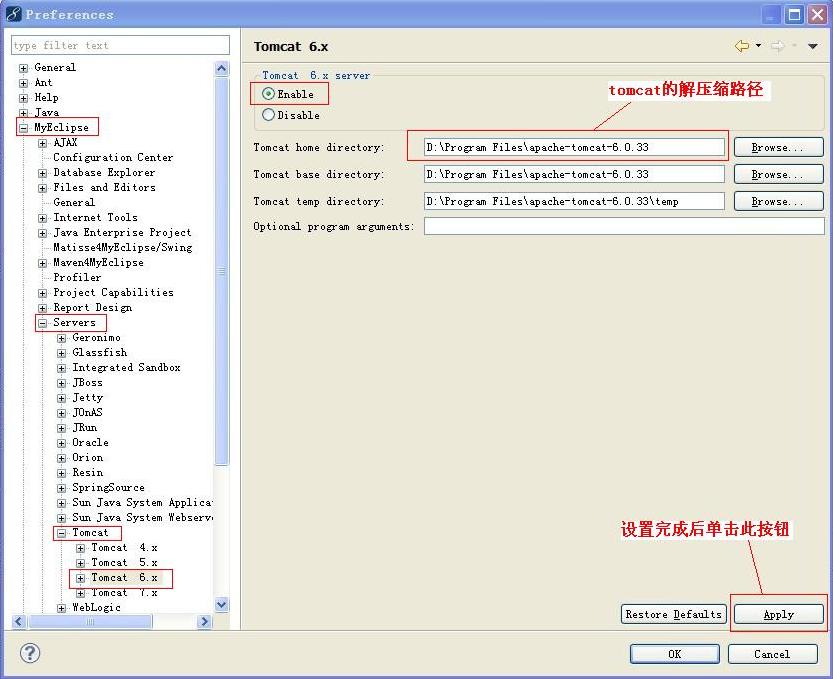Open the preferences view menu triangle
Screen dimensions: 833x679
813,46
